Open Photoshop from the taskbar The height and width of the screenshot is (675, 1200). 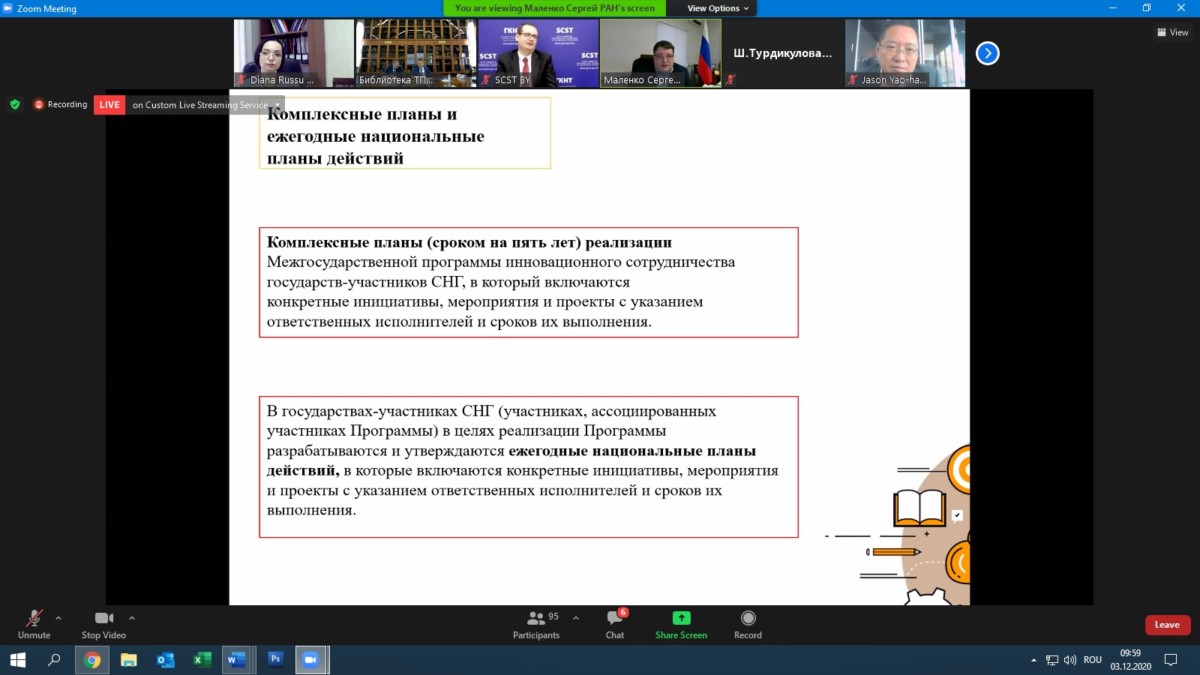pyautogui.click(x=275, y=660)
